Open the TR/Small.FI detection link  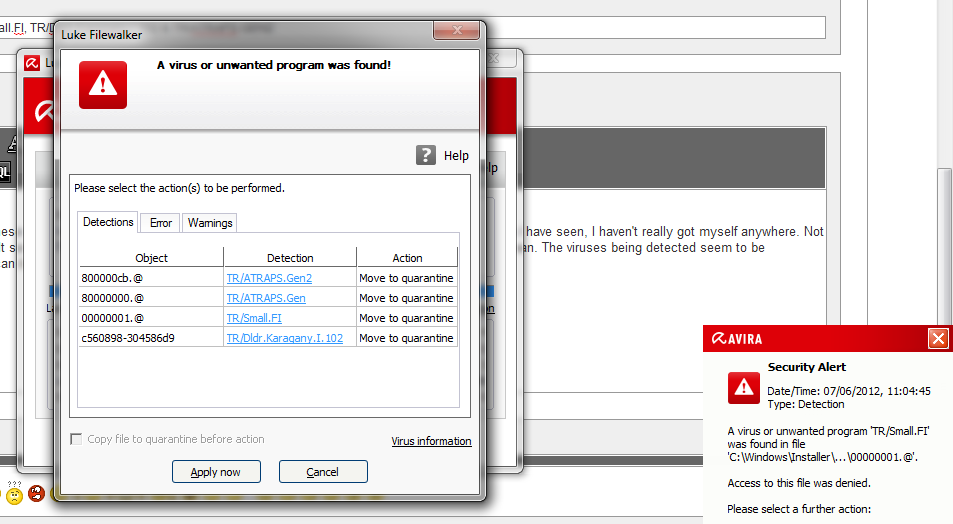coord(254,318)
